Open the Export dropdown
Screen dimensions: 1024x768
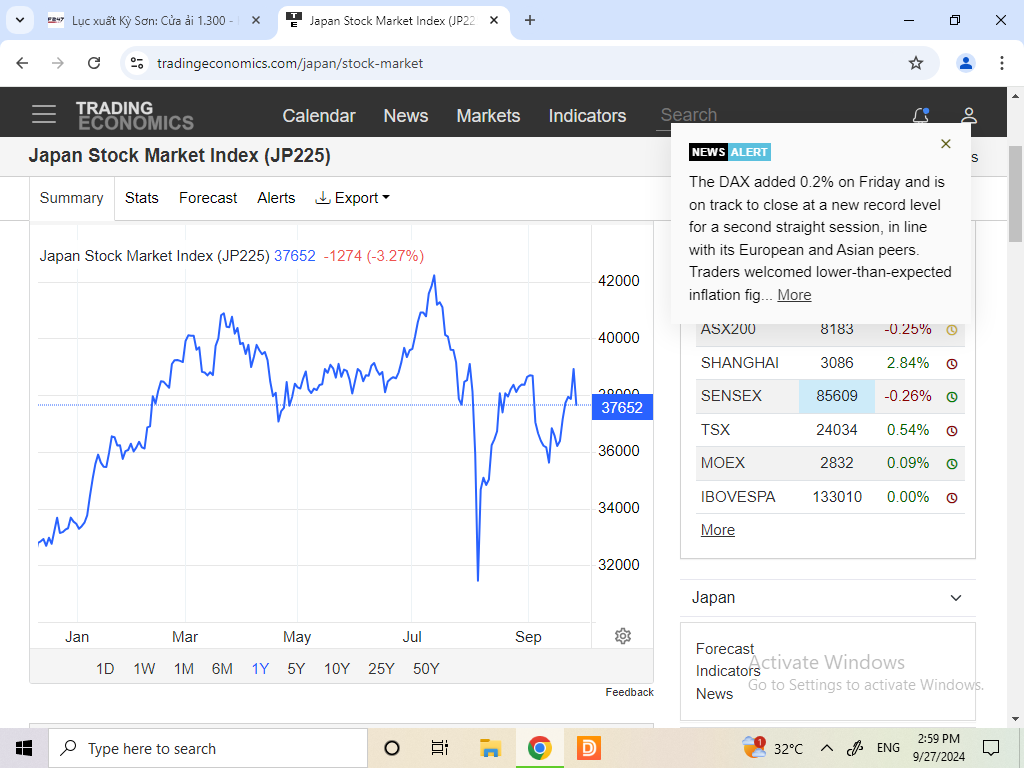tap(353, 198)
